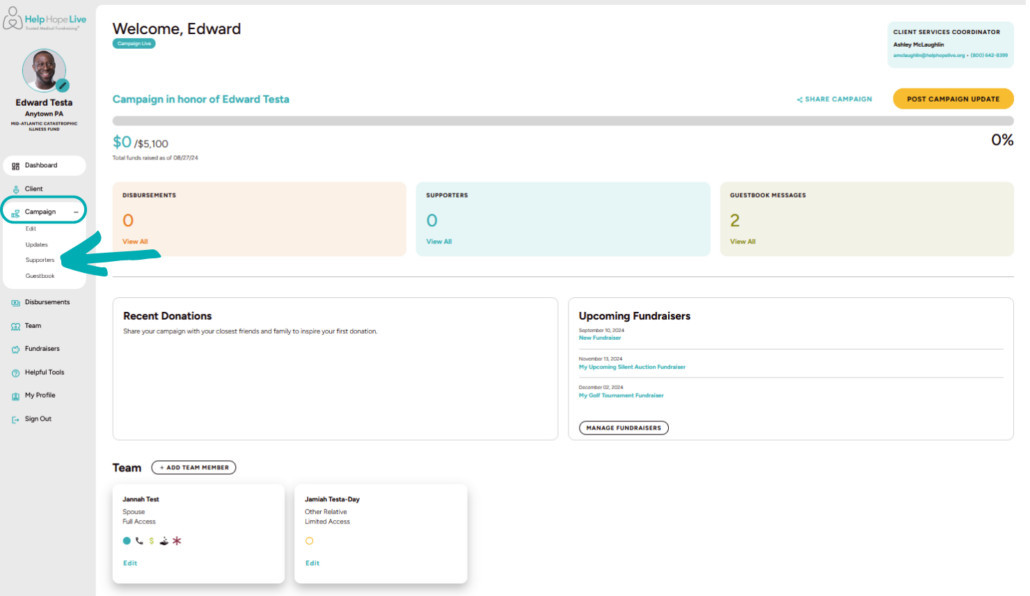Open Helpful Tools question-mark icon
The height and width of the screenshot is (596, 1030).
(x=15, y=373)
